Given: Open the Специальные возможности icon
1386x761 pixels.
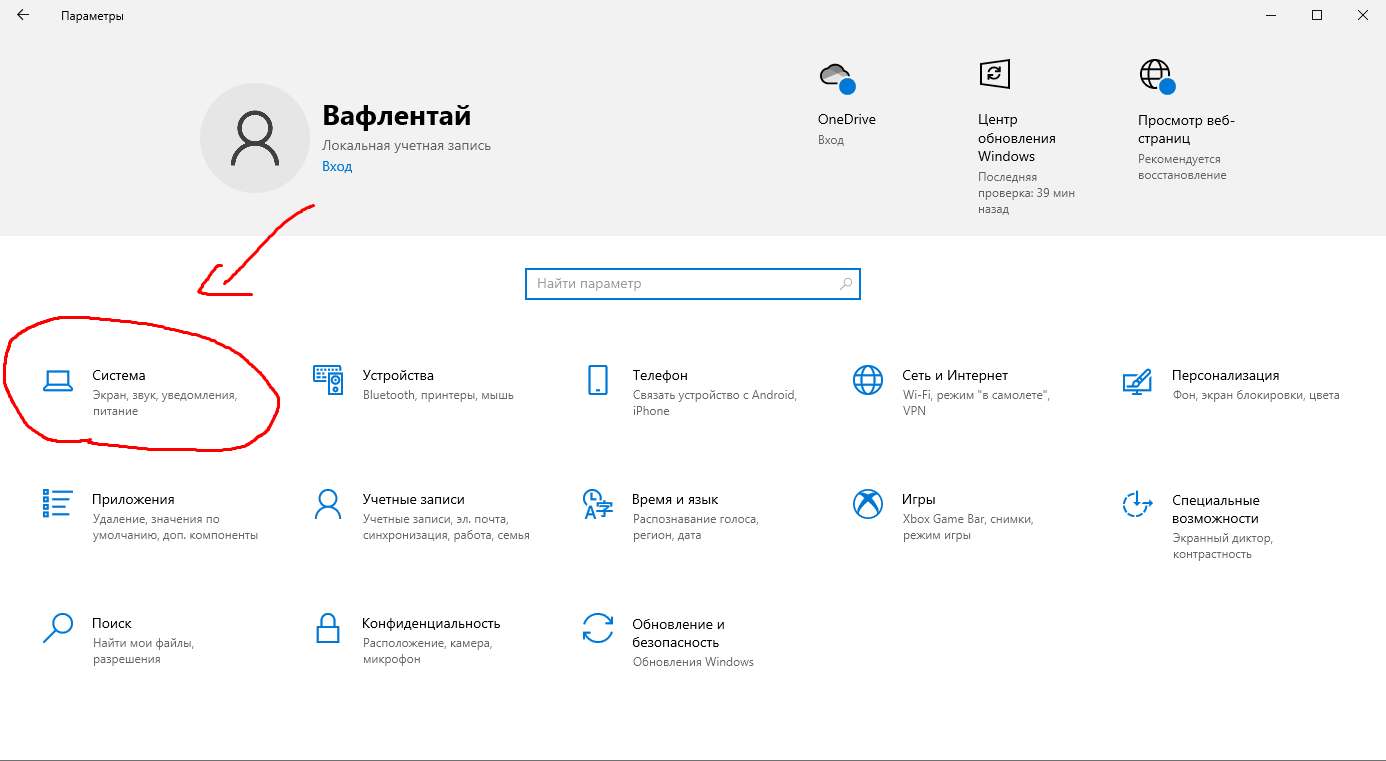Looking at the screenshot, I should point(1138,505).
